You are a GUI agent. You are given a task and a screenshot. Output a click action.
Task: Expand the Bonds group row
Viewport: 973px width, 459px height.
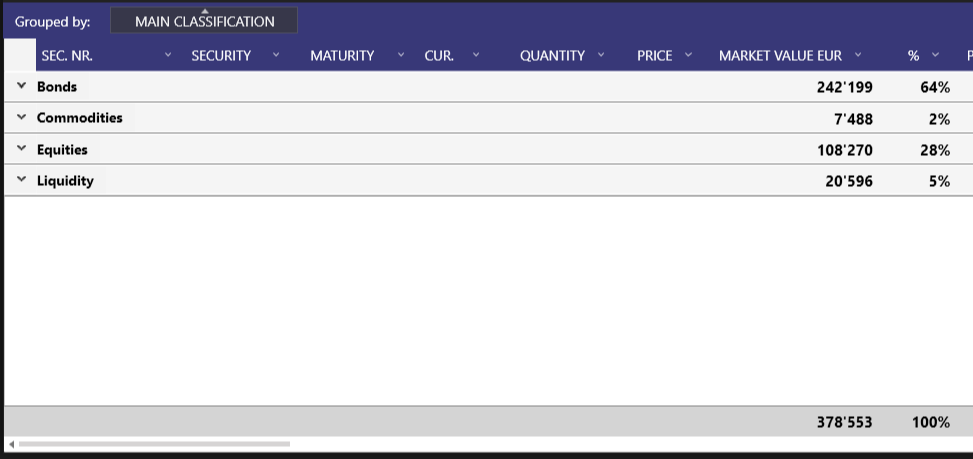tap(22, 86)
